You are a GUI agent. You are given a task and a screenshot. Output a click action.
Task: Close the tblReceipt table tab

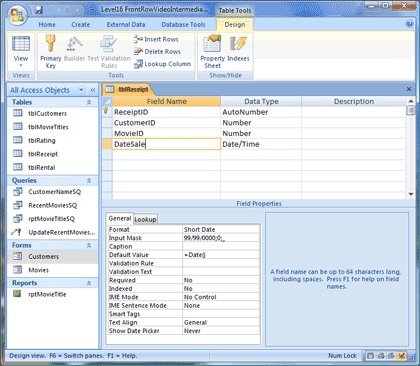[409, 89]
